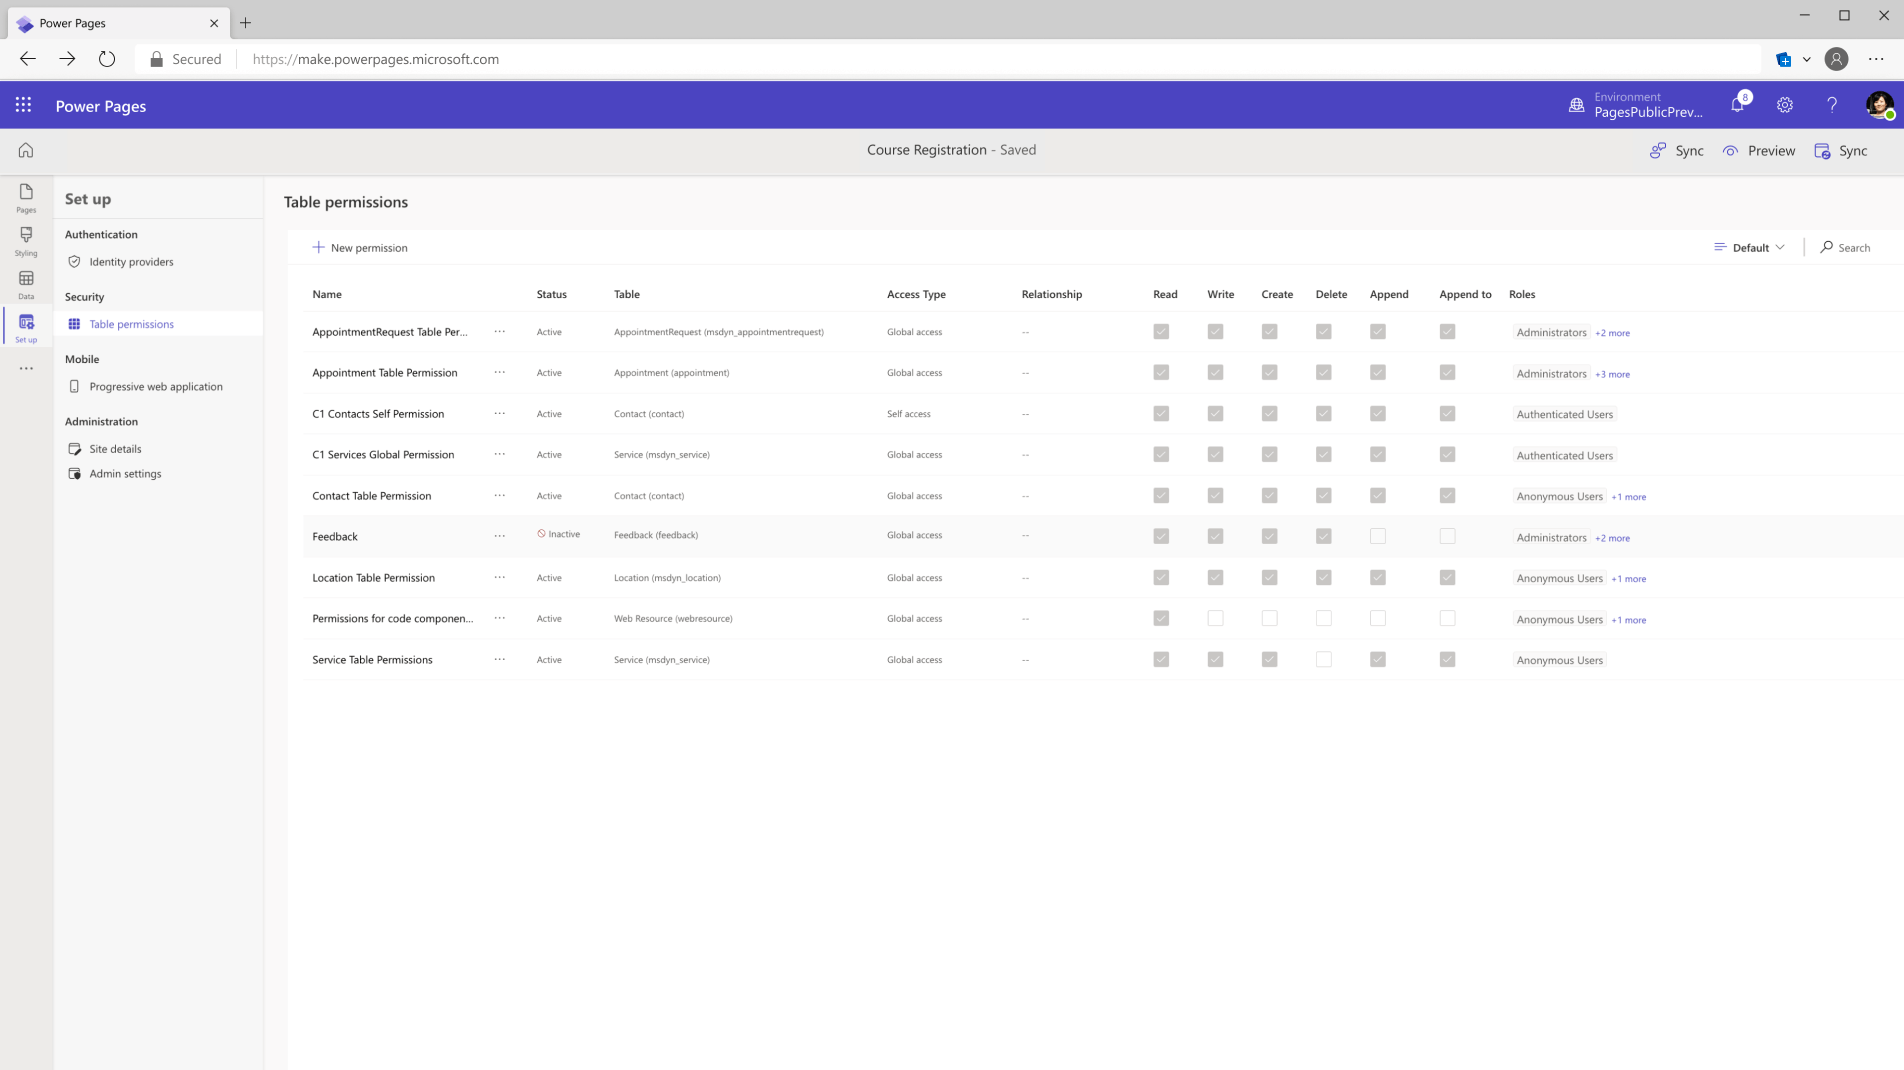
Task: Open Admin settings under Administration
Action: [125, 474]
